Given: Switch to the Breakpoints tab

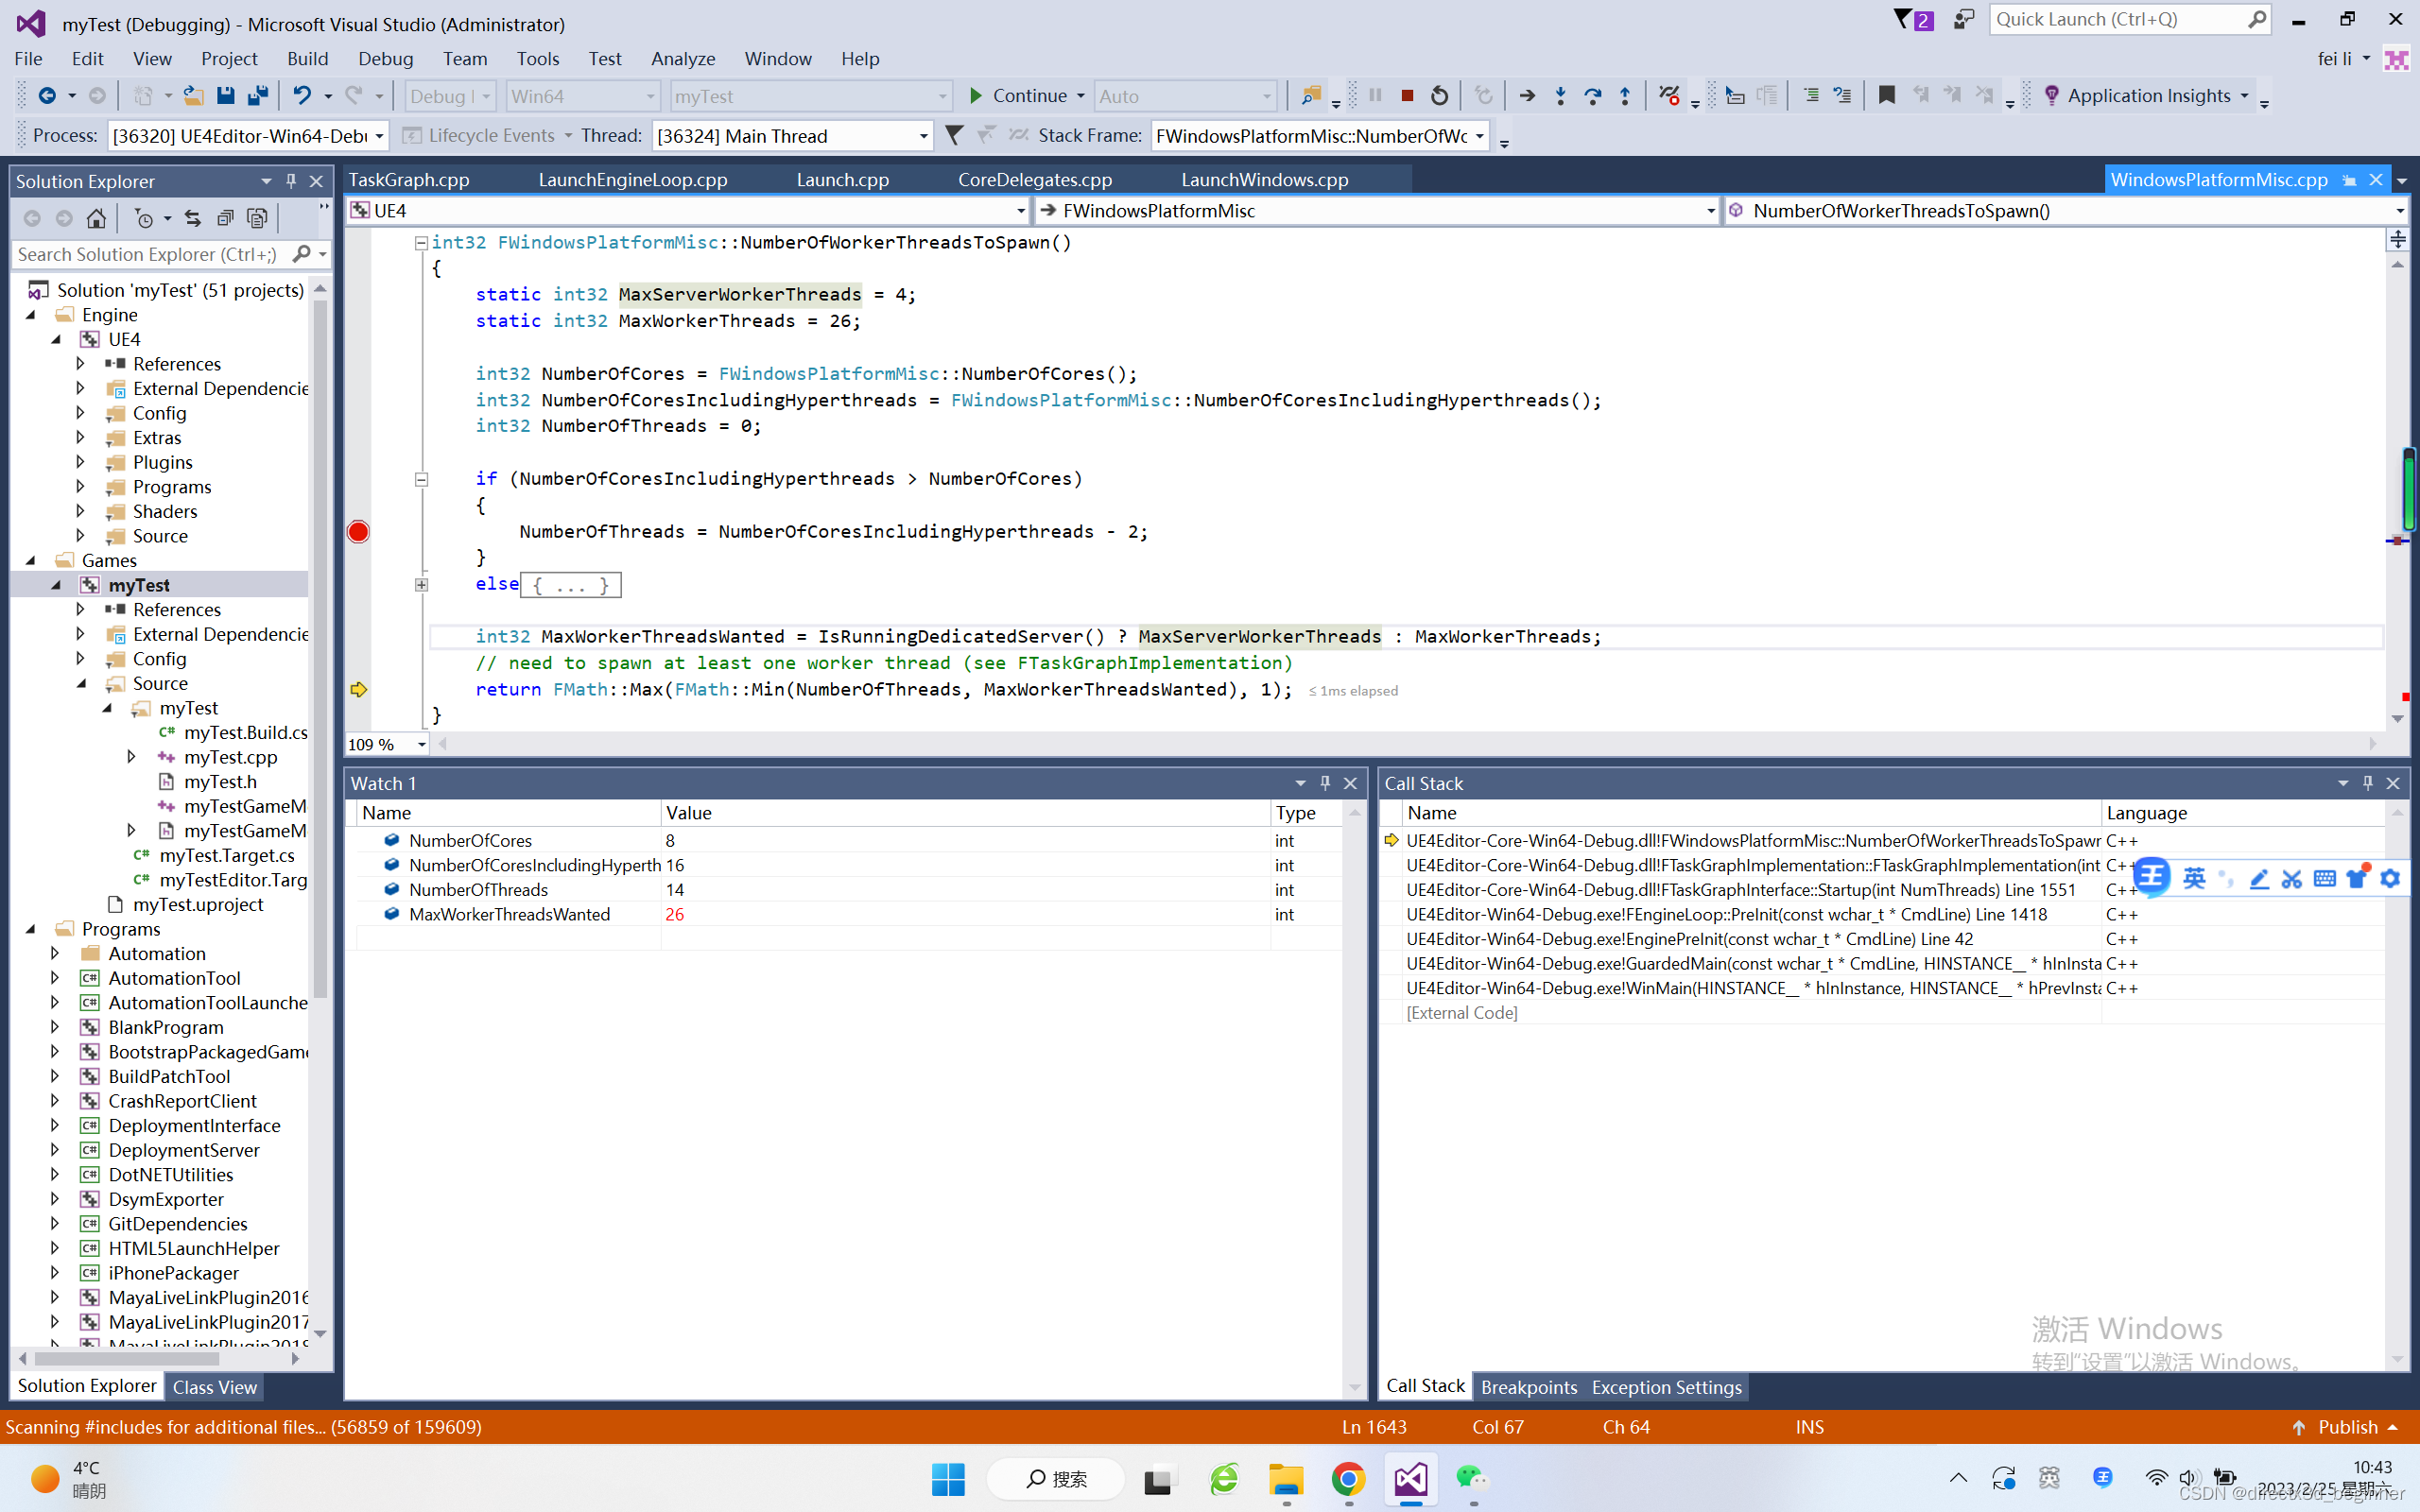Looking at the screenshot, I should (1528, 1387).
